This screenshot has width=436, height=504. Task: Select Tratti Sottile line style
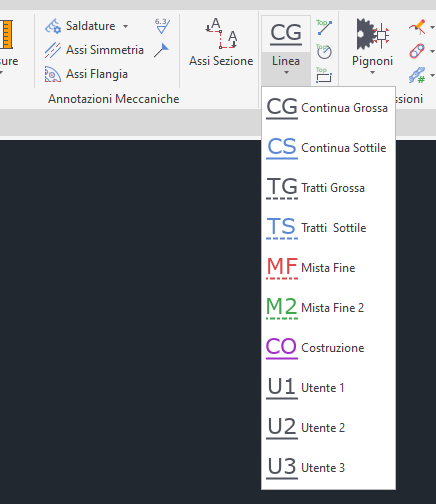328,228
